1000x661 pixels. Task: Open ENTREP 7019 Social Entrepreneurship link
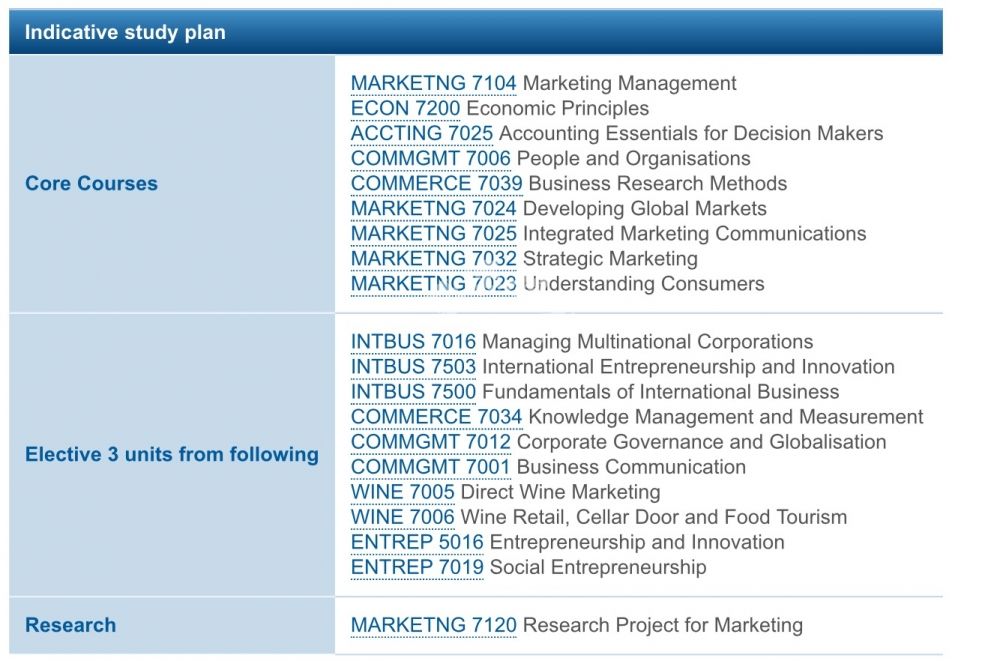point(416,567)
